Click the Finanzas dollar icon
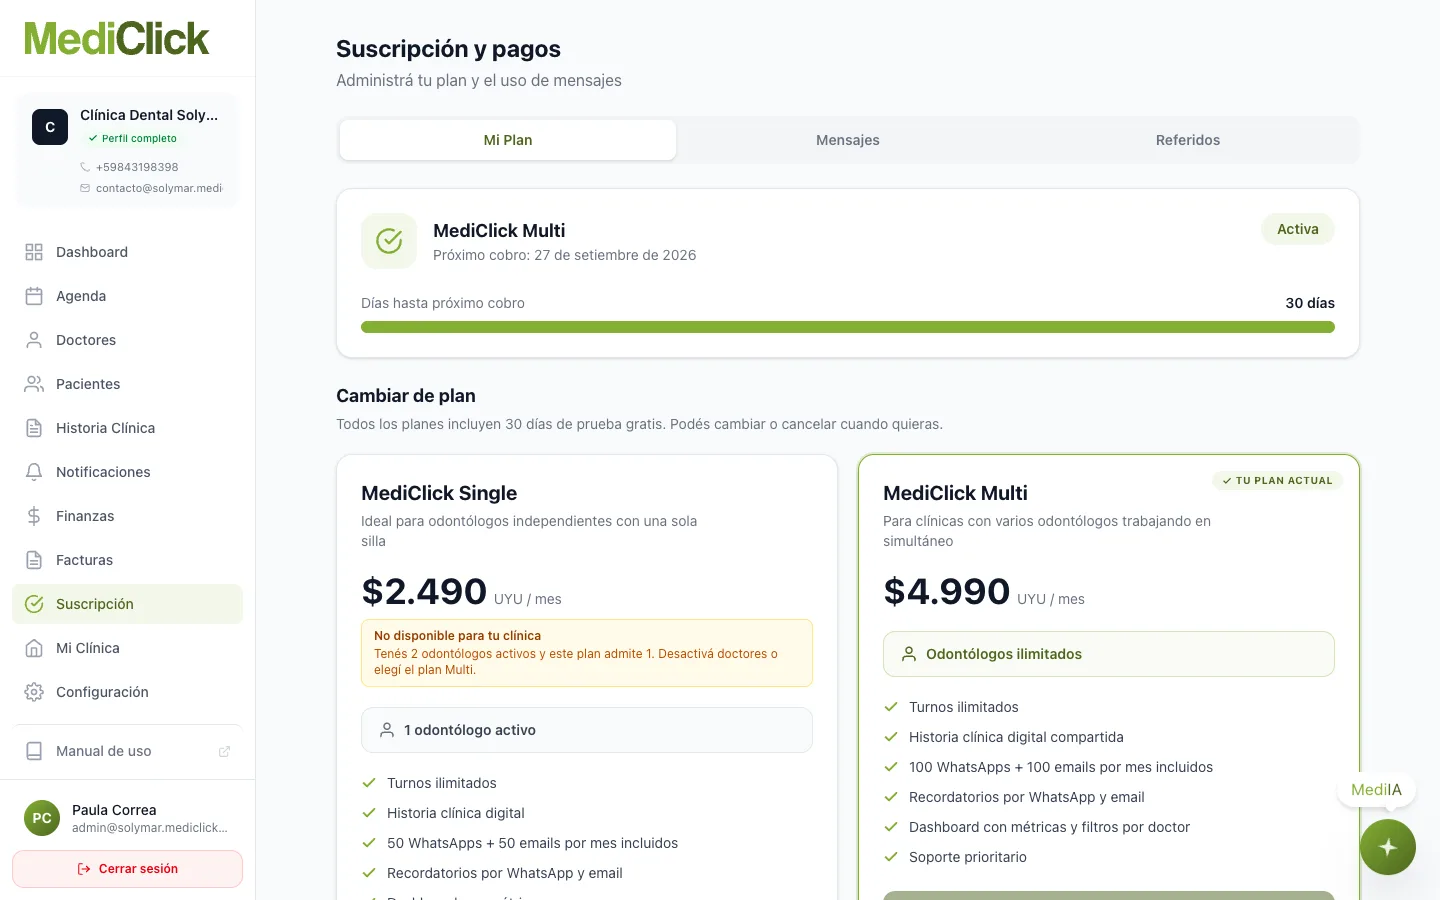 [34, 516]
